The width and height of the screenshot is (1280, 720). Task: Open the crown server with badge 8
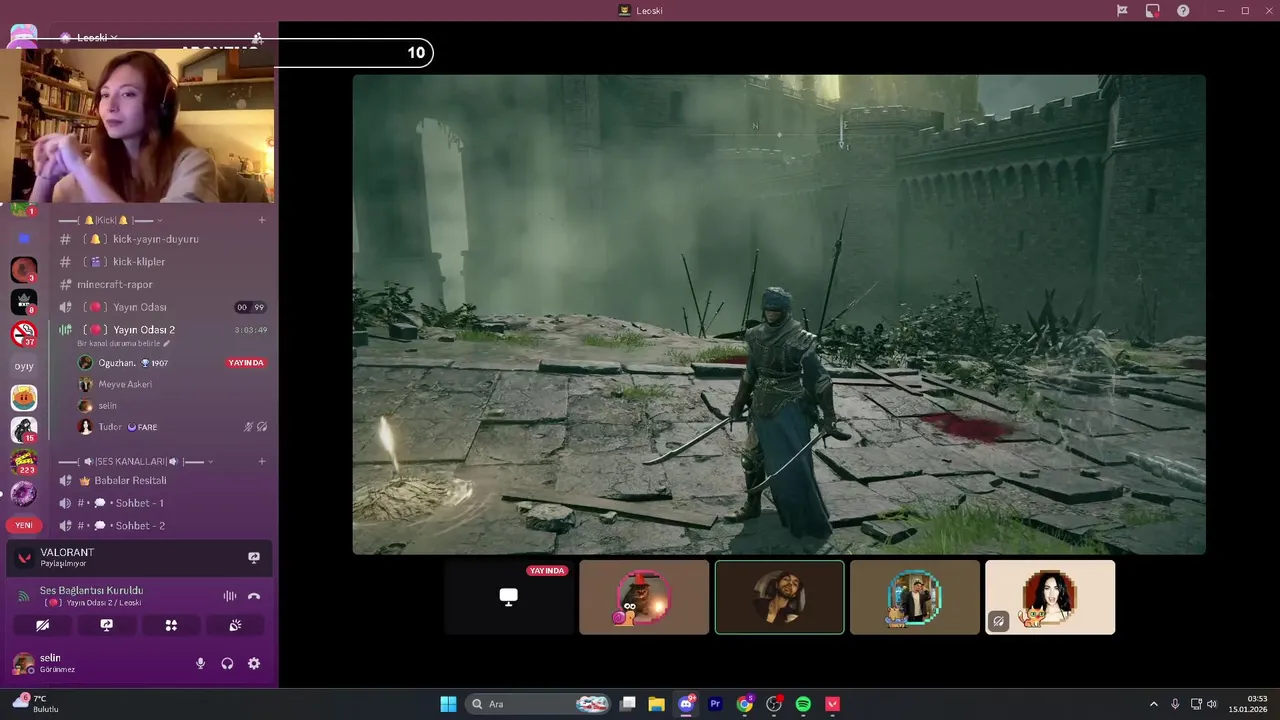[24, 301]
